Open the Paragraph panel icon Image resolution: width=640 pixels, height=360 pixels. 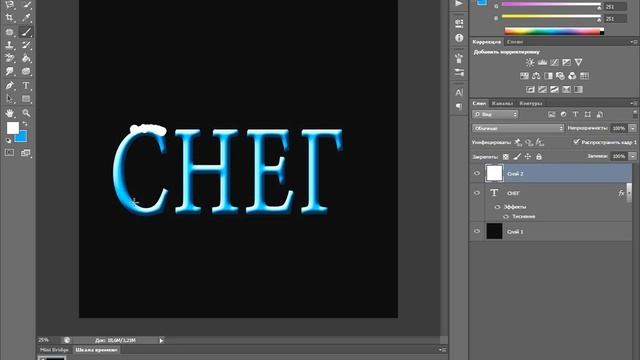click(459, 107)
